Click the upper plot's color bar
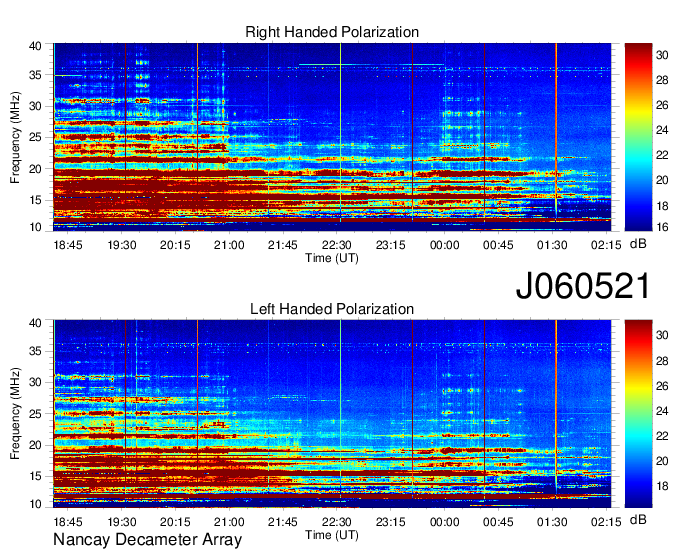The image size is (680, 552). click(x=638, y=137)
